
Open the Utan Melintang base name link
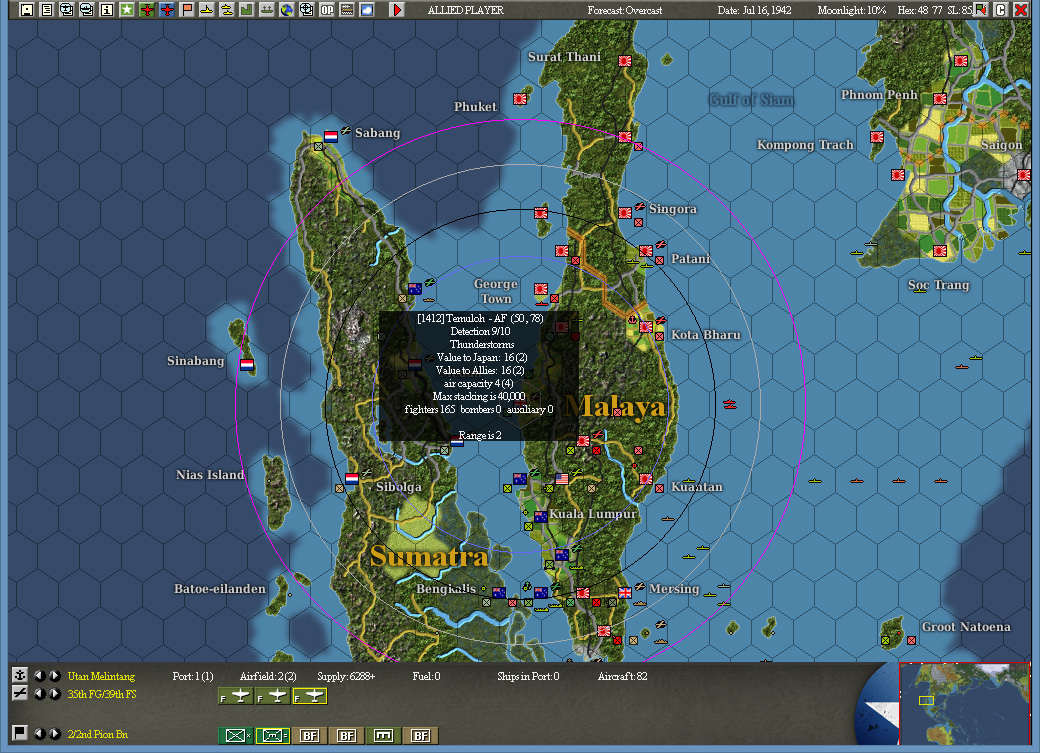tap(100, 676)
